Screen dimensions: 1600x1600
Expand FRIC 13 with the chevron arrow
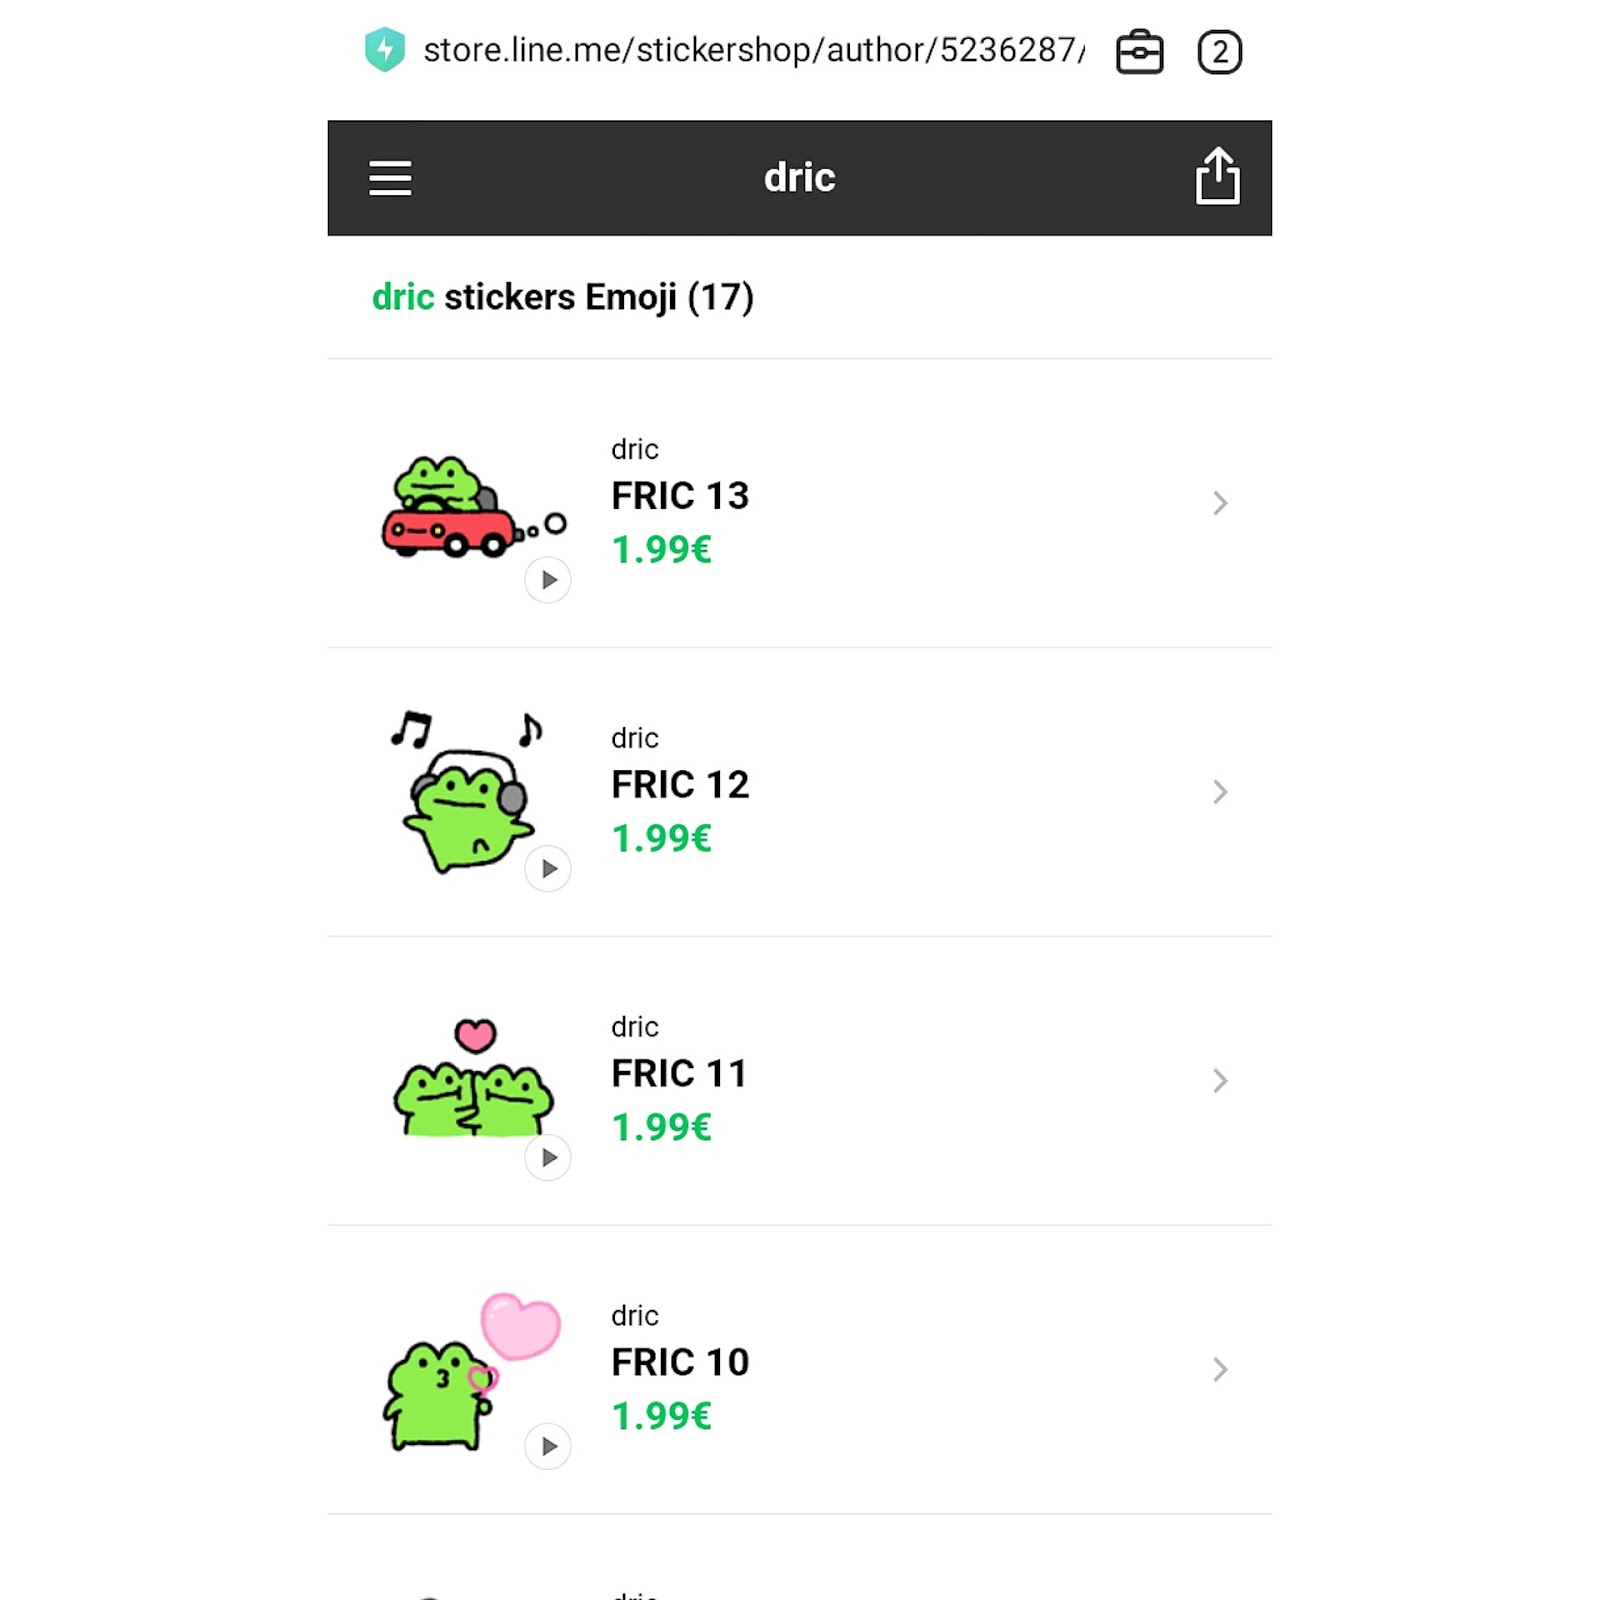(1219, 503)
